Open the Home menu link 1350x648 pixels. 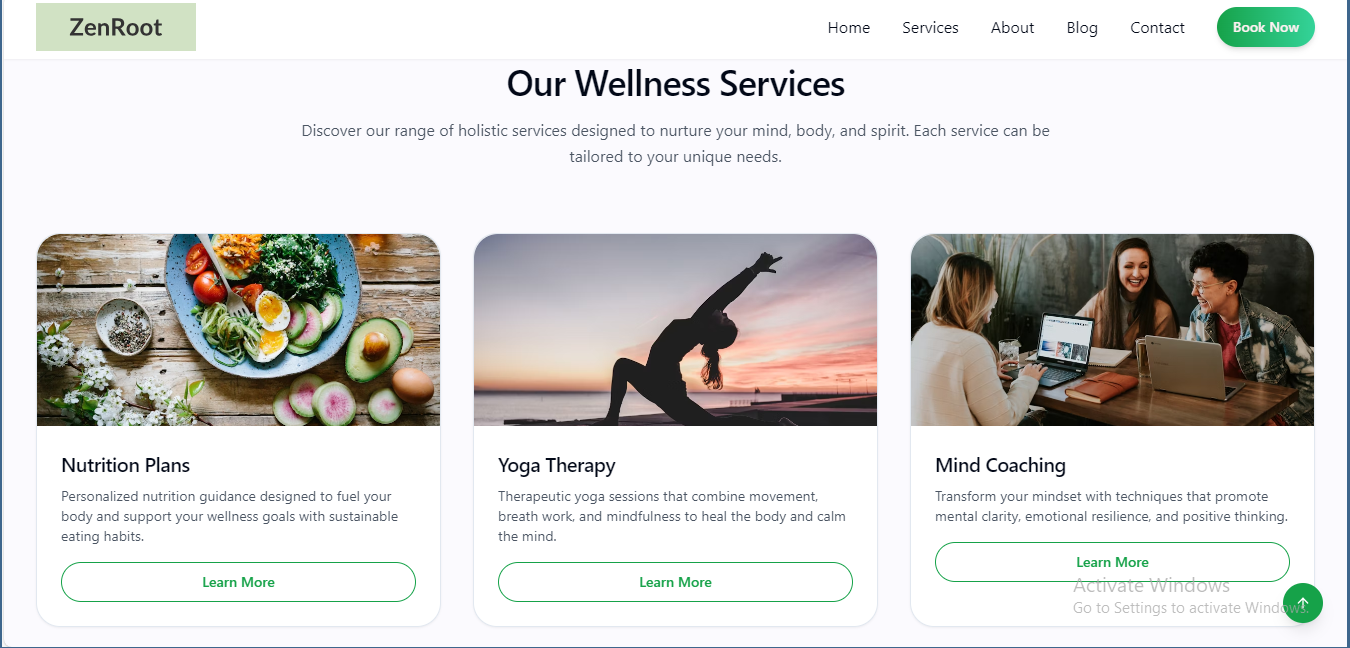coord(849,28)
